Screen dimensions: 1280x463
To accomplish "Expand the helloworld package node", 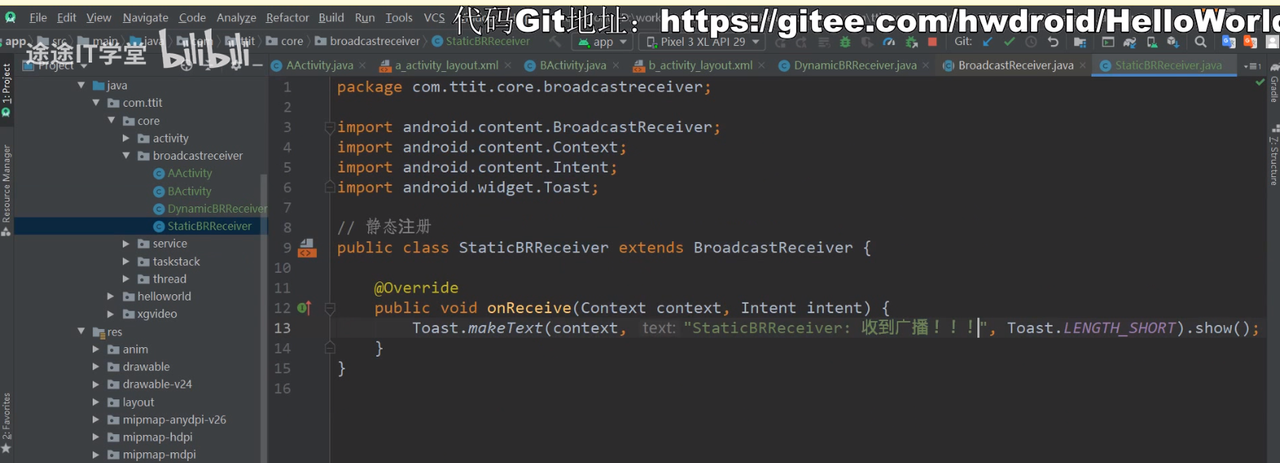I will point(111,297).
